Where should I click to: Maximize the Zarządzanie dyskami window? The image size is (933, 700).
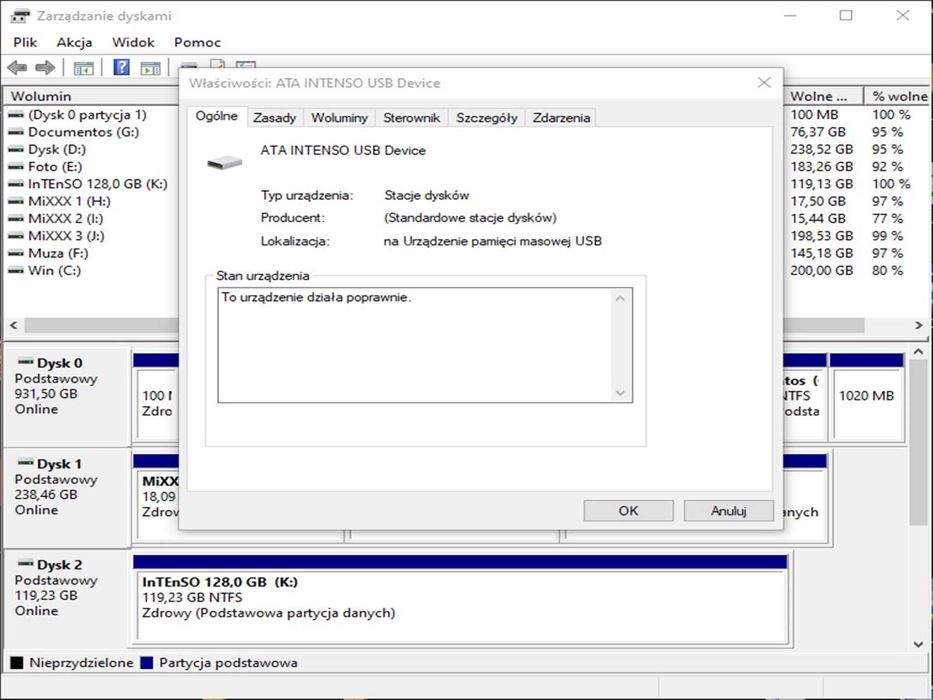[846, 15]
